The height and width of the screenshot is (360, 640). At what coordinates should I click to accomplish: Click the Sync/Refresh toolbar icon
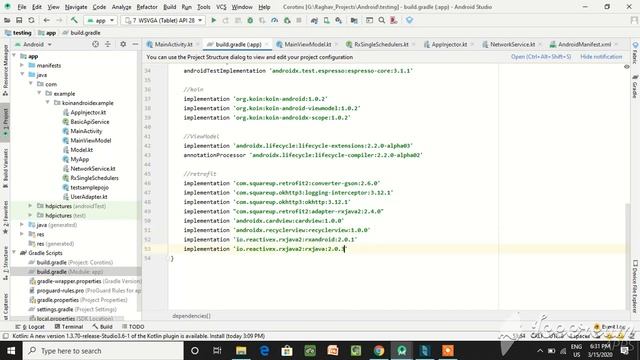(31, 20)
